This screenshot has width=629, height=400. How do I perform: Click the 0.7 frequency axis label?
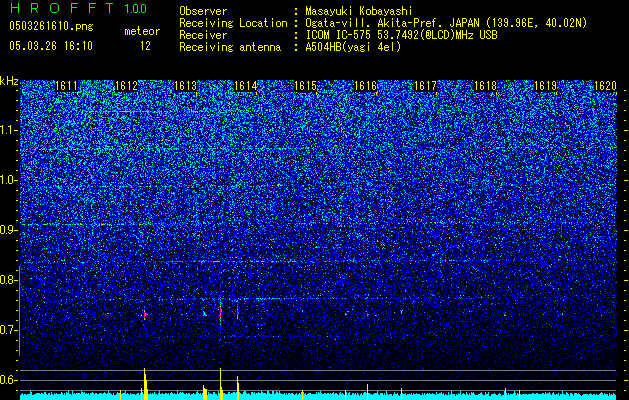[7, 330]
